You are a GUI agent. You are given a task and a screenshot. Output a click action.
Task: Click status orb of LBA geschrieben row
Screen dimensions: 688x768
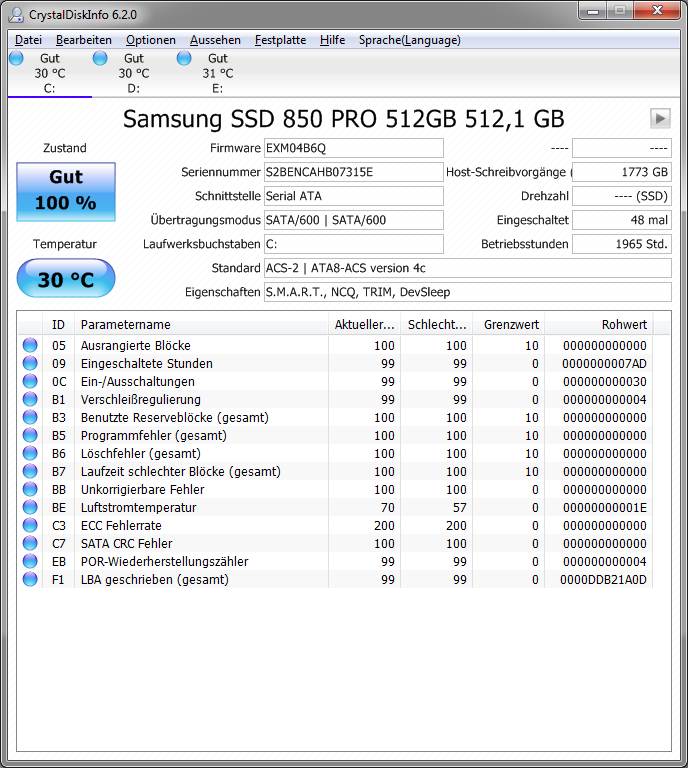(x=30, y=579)
